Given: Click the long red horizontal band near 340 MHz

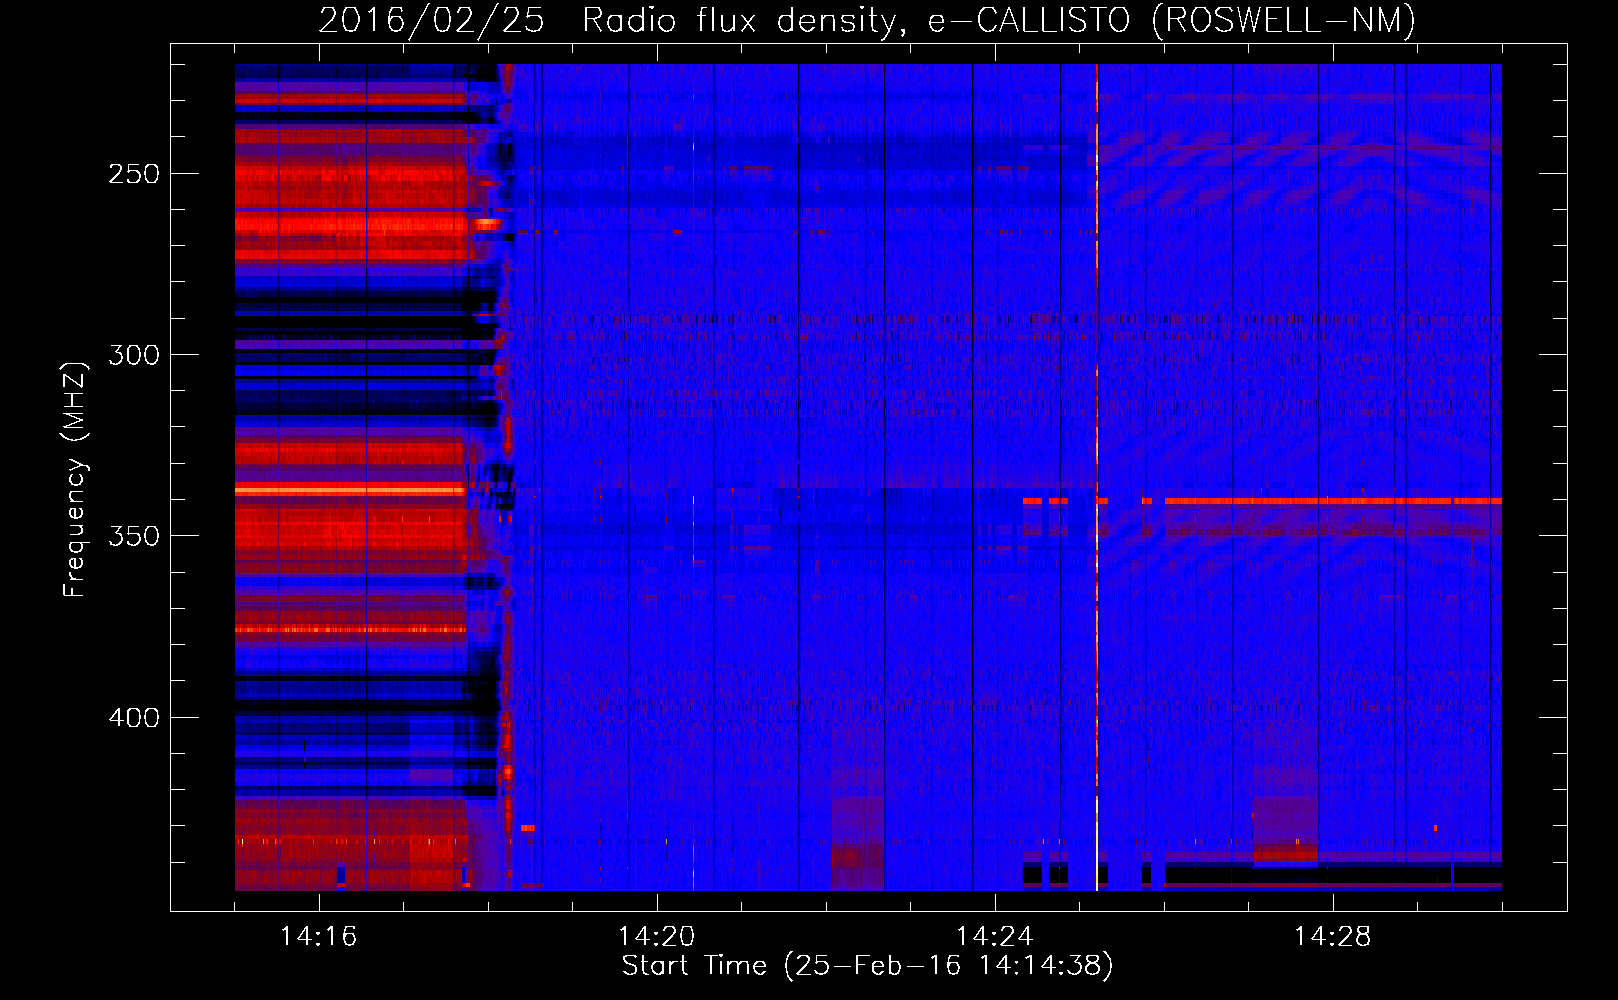Looking at the screenshot, I should [1333, 500].
